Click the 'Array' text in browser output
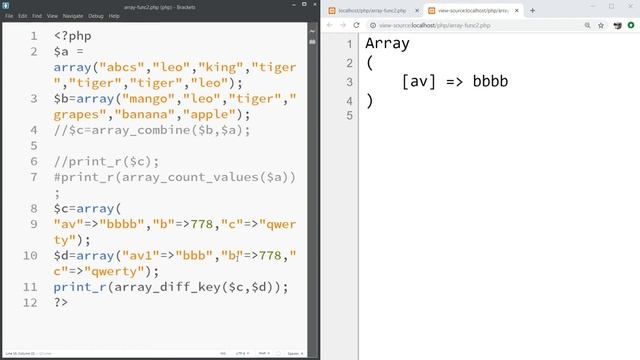Screen dimensions: 640x360 (387, 43)
